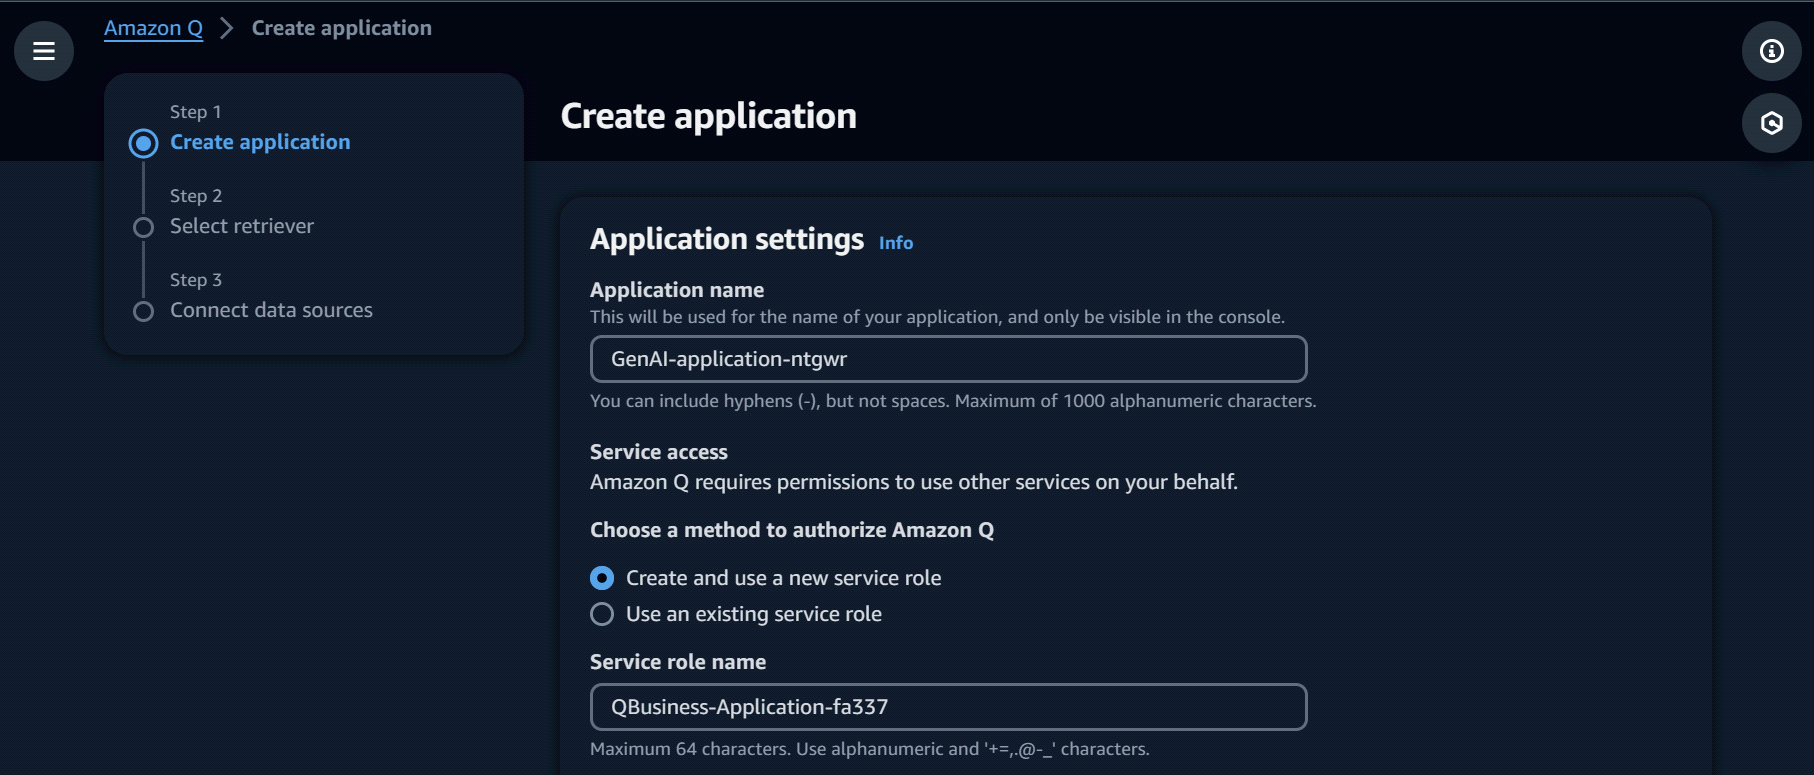Click 'Maximum 64 characters' hint text
Viewport: 1814px width, 775px height.
870,749
